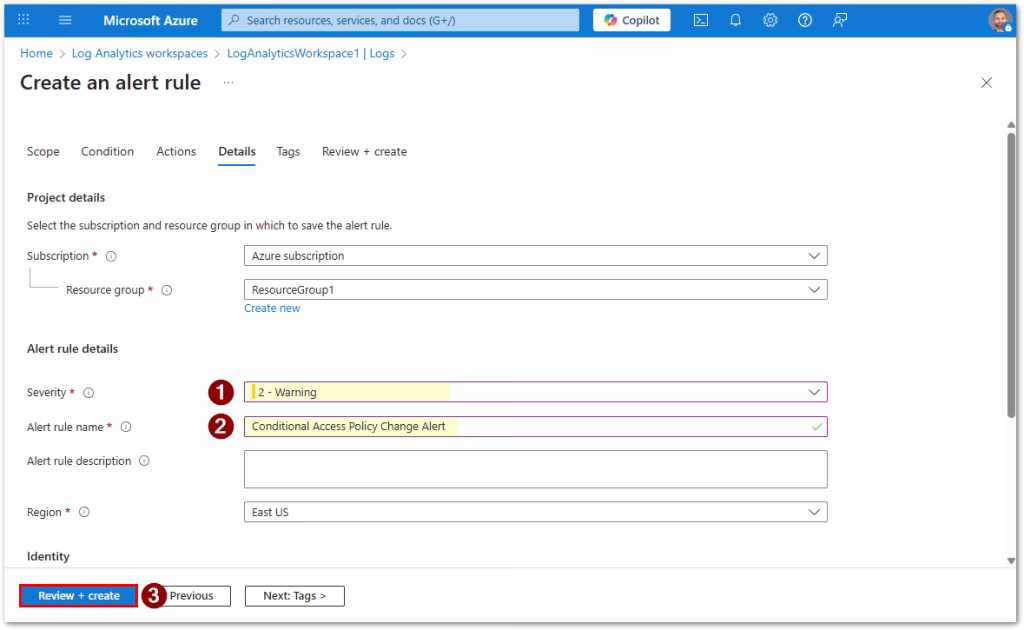
Task: Open the Azure portal hamburger menu
Action: pos(65,20)
